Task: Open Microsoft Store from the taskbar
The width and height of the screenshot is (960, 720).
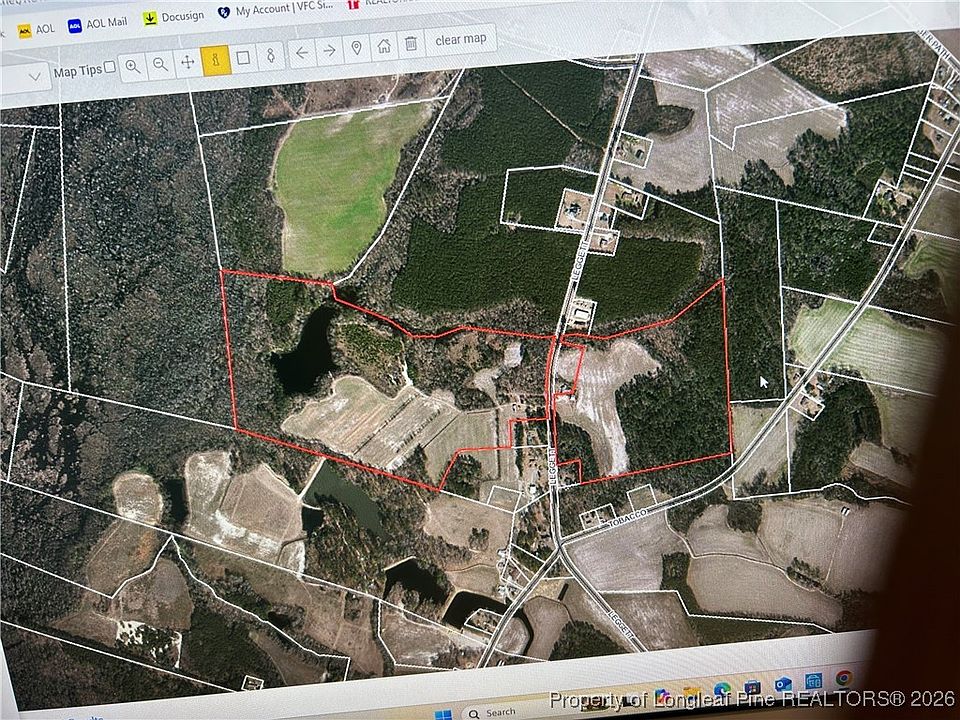Action: click(x=752, y=687)
